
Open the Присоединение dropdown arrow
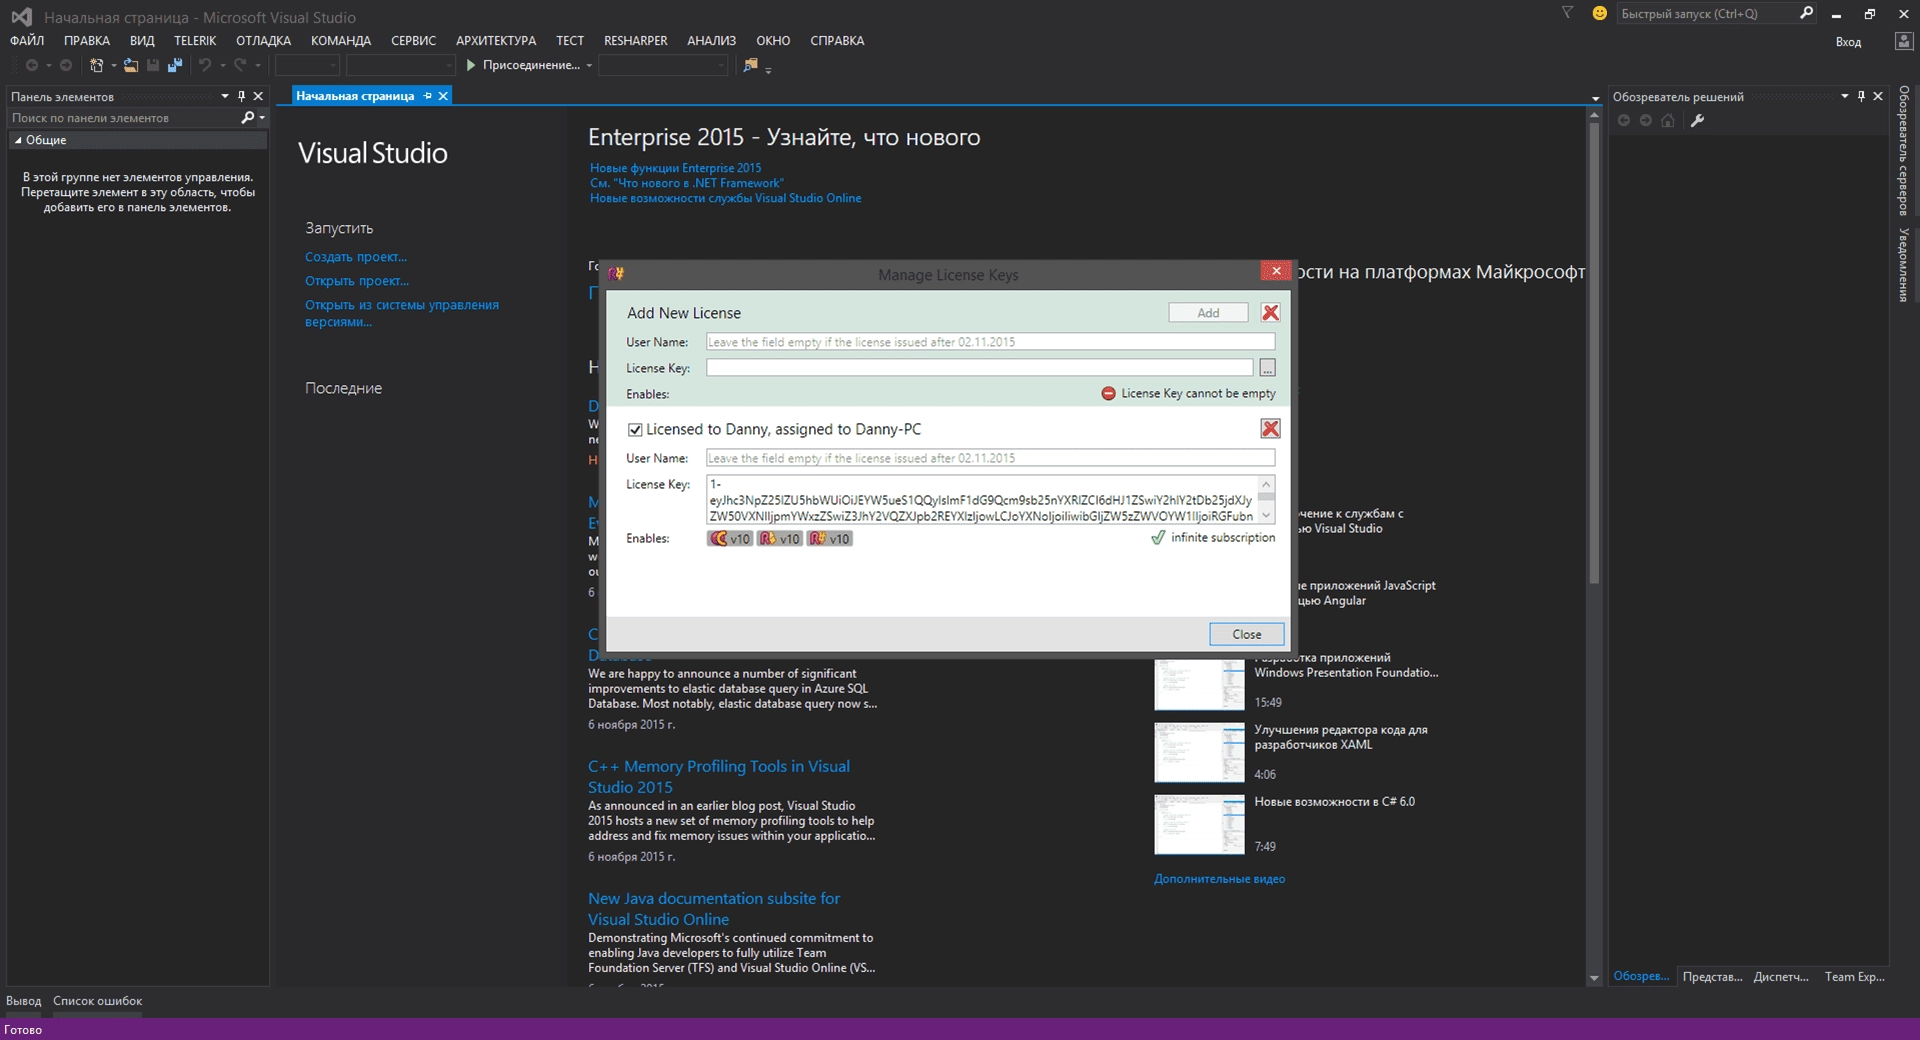[589, 65]
